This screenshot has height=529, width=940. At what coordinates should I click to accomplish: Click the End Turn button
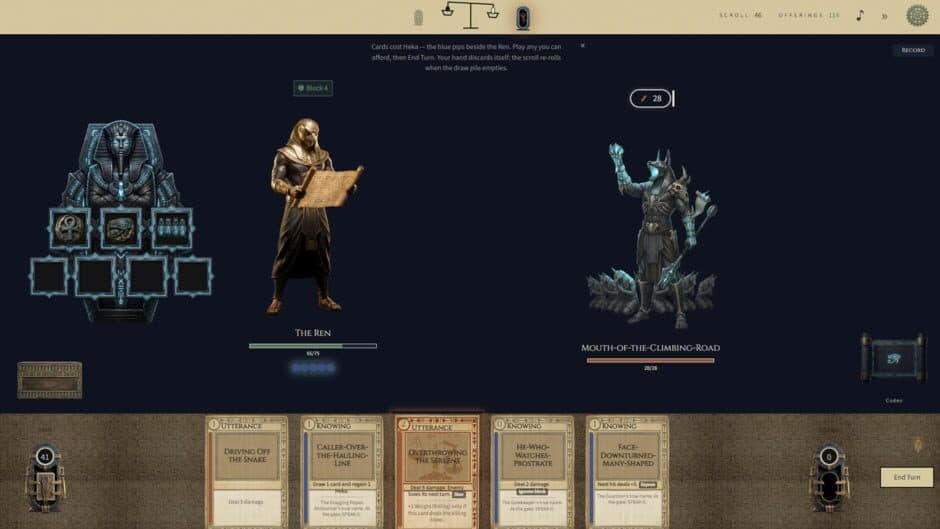(x=906, y=477)
